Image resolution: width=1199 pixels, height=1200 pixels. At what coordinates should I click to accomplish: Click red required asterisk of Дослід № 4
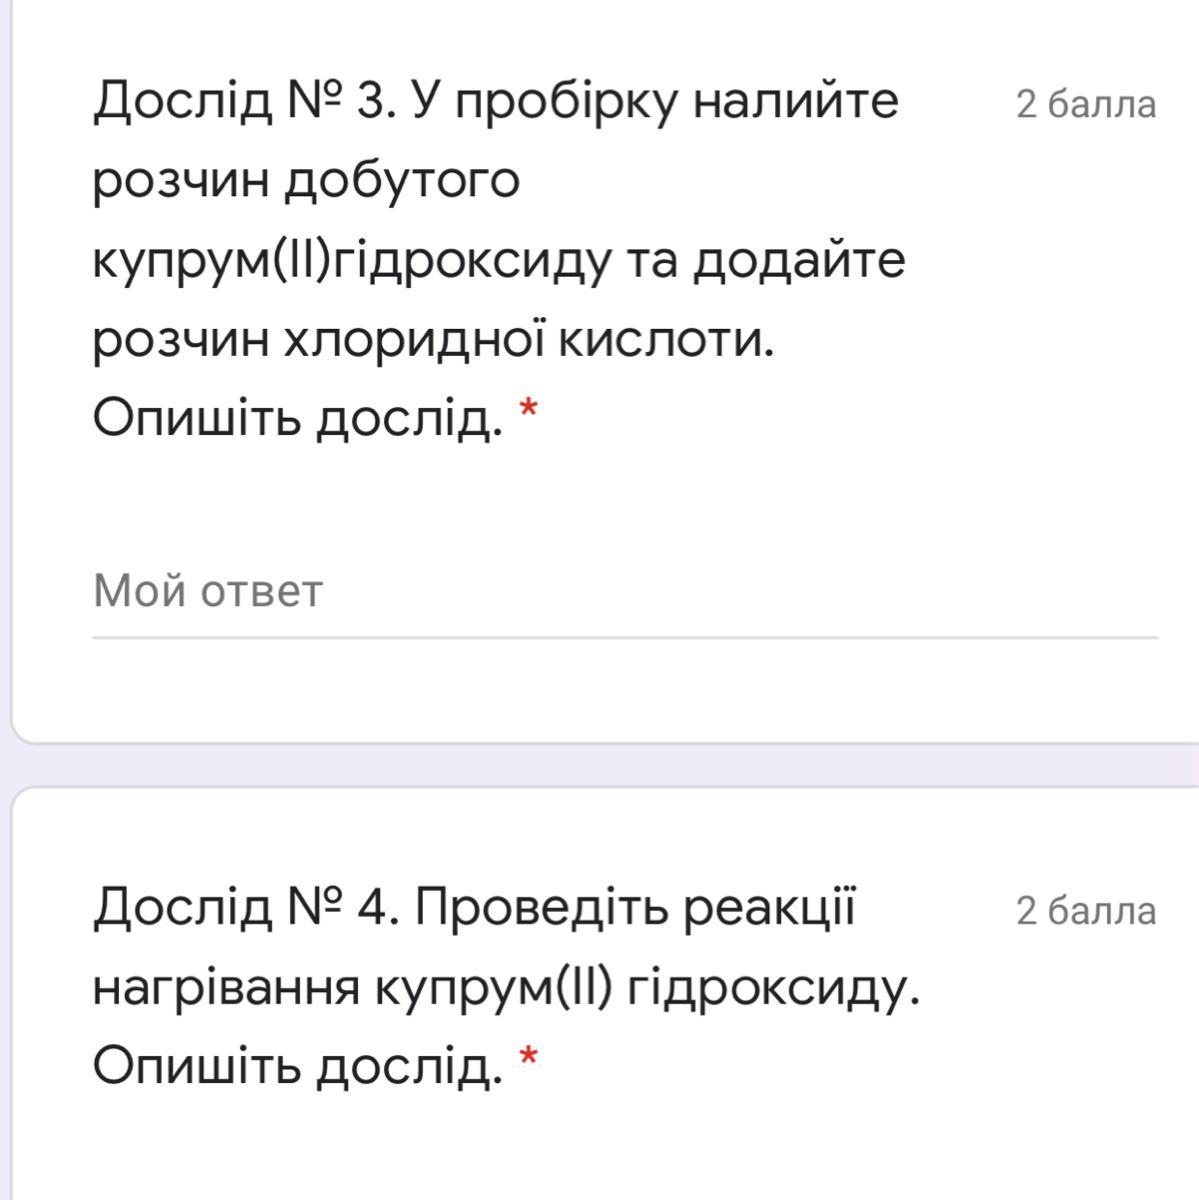[x=528, y=1057]
